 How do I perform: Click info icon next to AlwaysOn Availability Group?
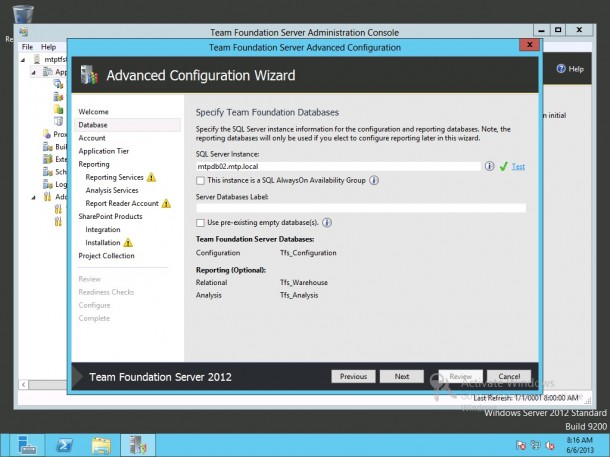[373, 180]
